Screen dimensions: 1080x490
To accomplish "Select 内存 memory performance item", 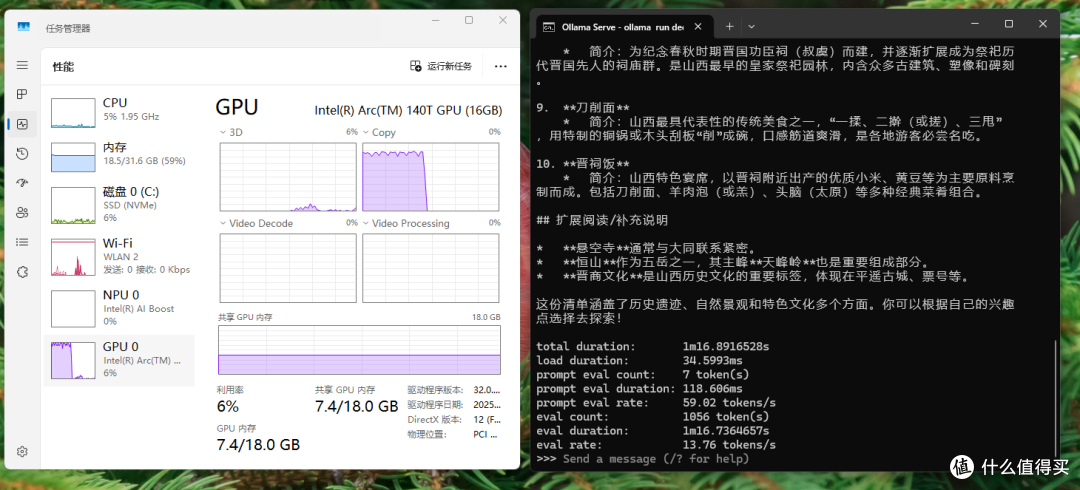I will pyautogui.click(x=119, y=156).
